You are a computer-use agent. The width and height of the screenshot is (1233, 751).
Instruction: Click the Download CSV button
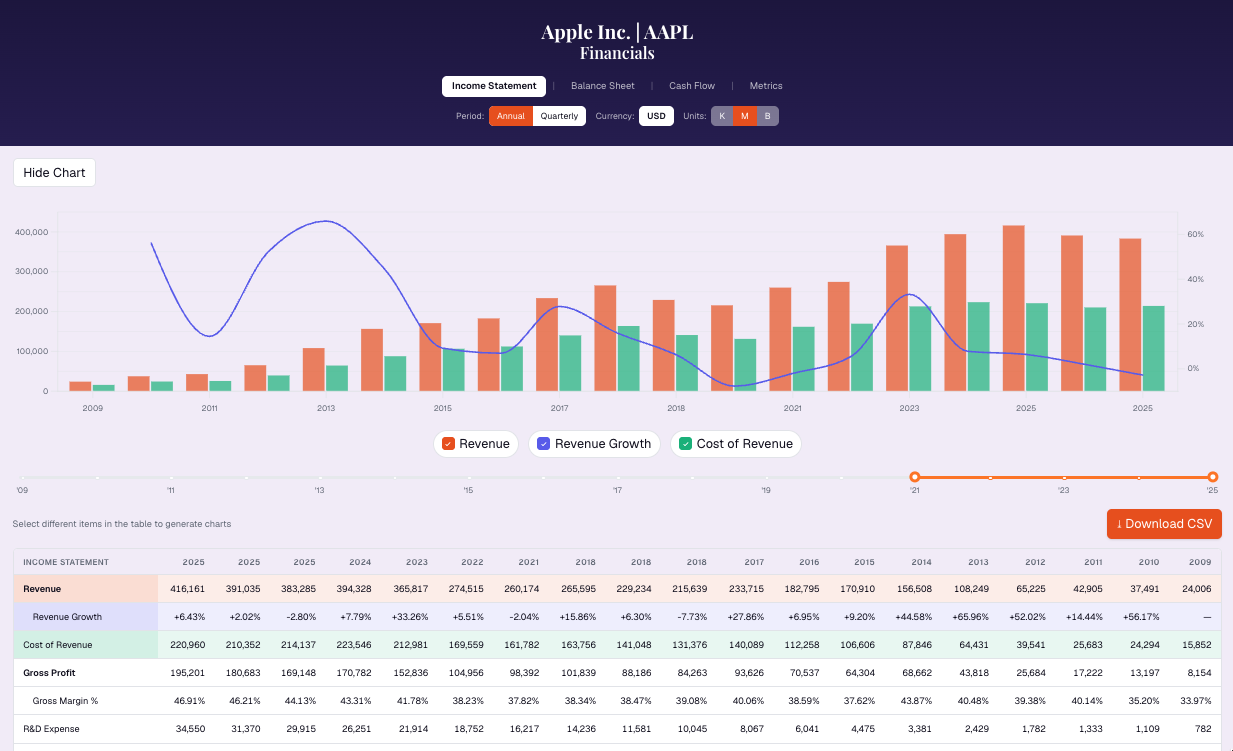[1164, 524]
